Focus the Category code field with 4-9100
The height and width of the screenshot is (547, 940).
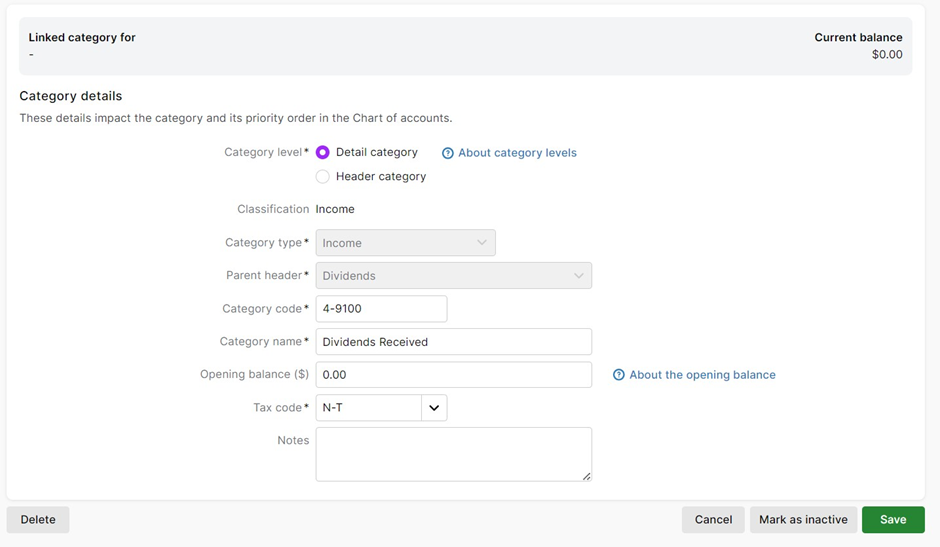tap(381, 309)
